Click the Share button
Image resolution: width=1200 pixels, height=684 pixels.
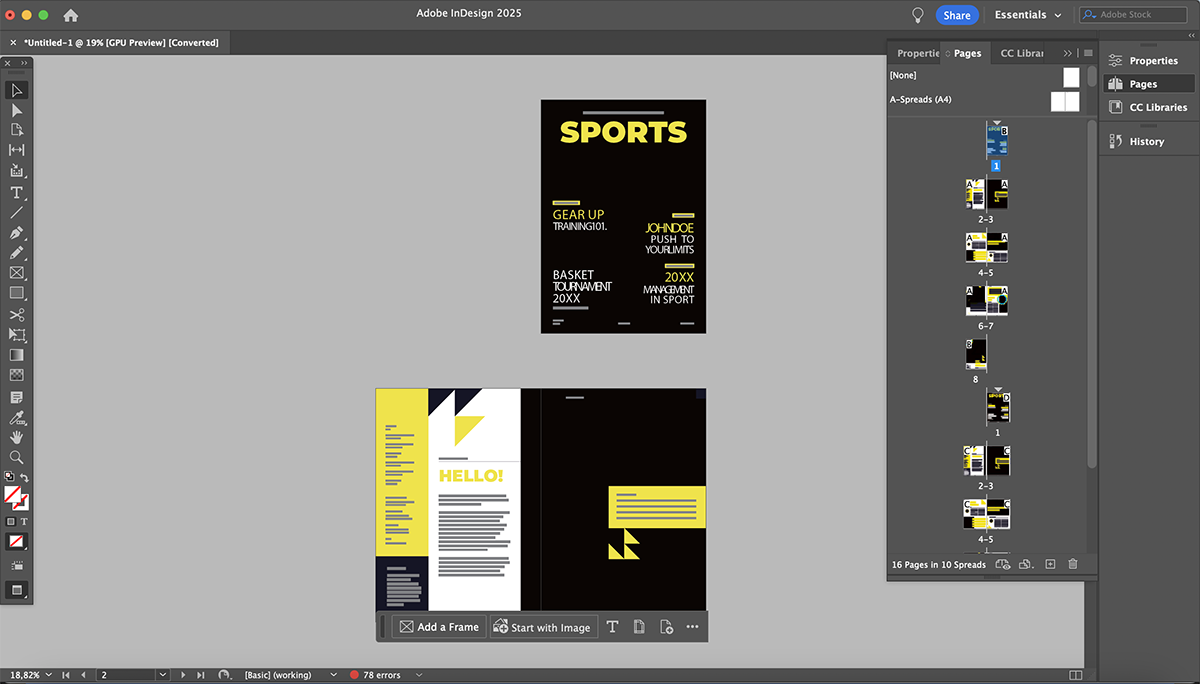(957, 15)
